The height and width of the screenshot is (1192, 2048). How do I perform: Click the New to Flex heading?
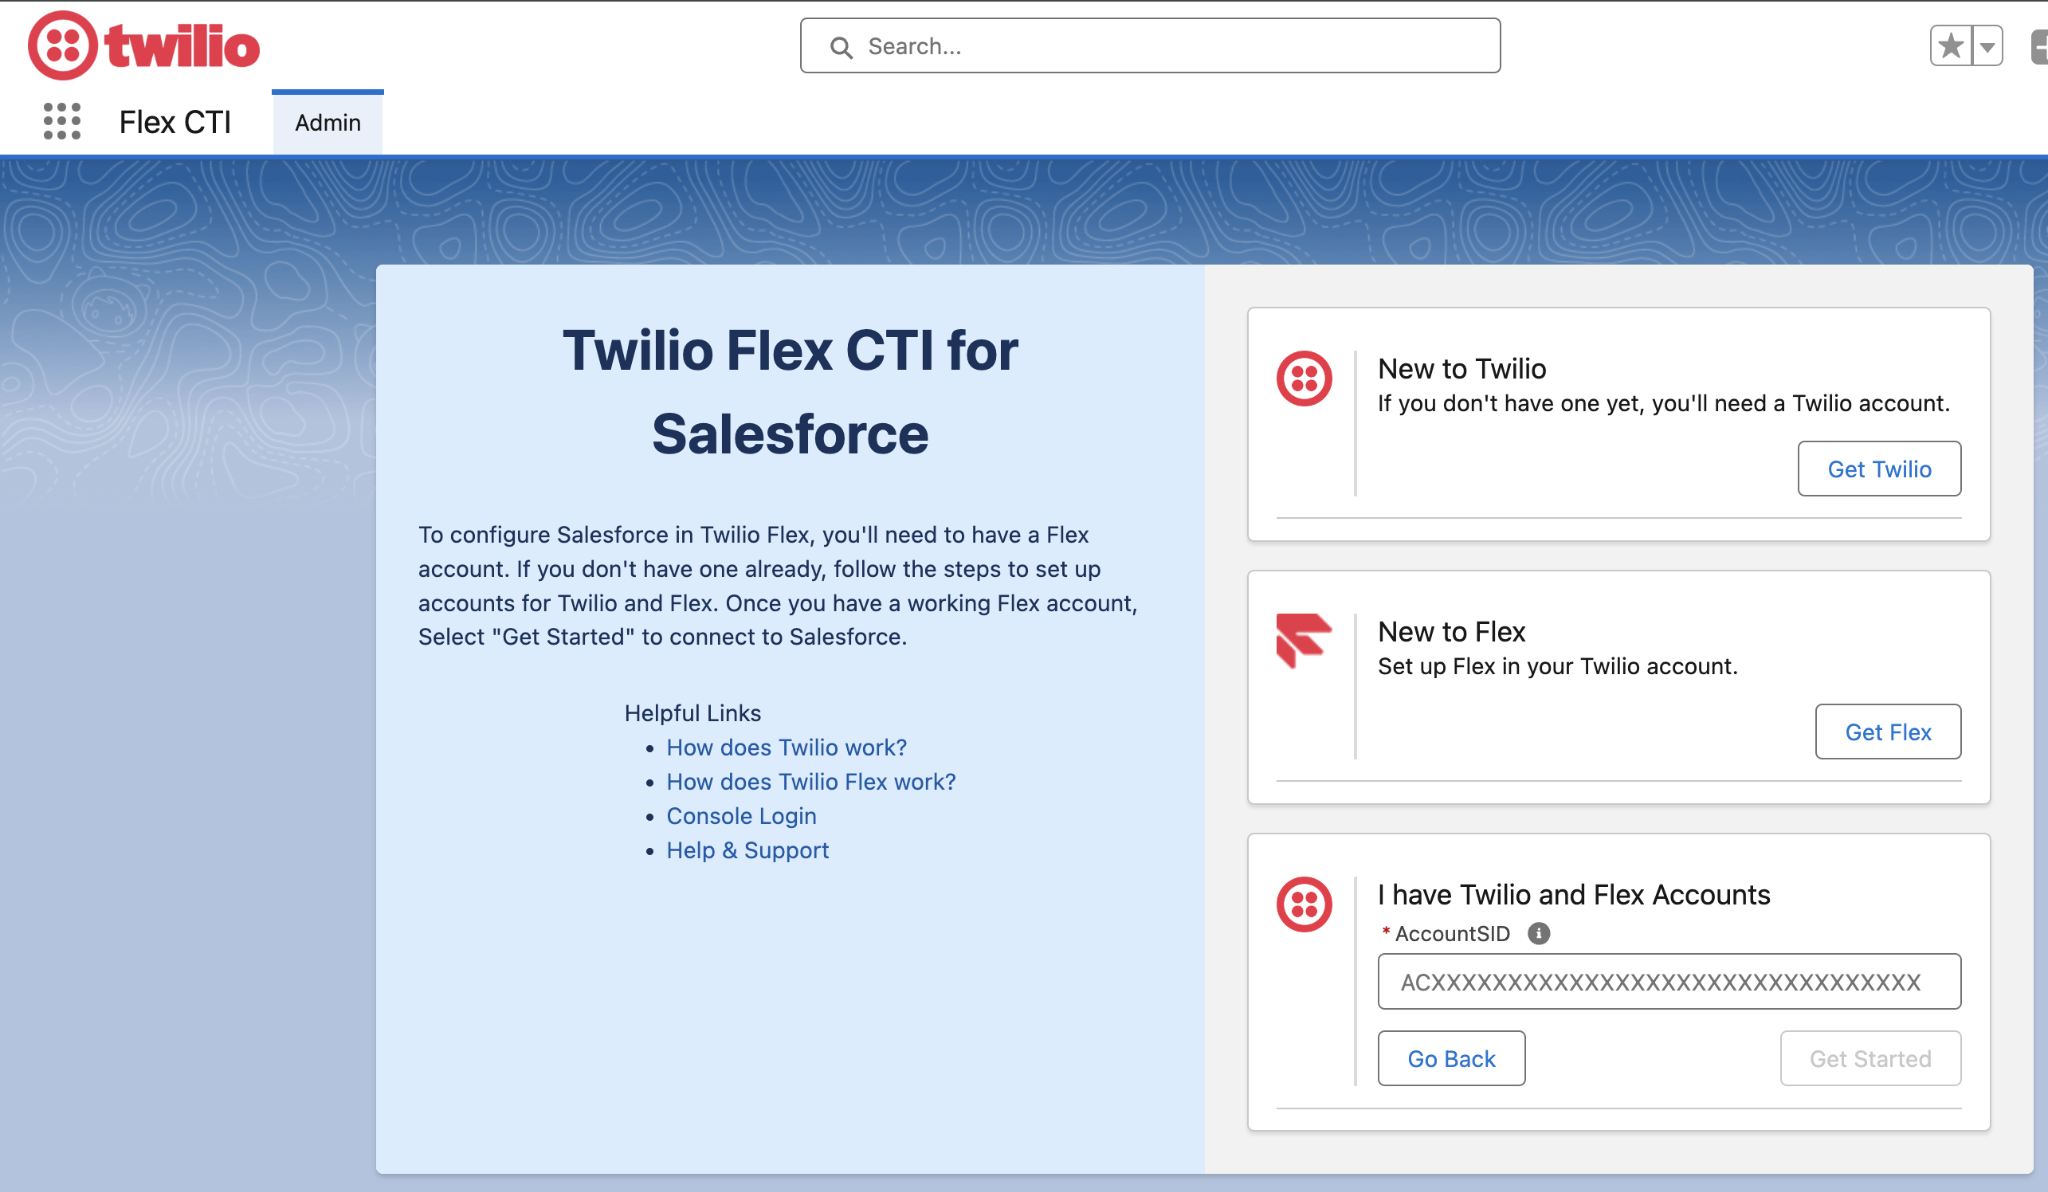(1452, 632)
